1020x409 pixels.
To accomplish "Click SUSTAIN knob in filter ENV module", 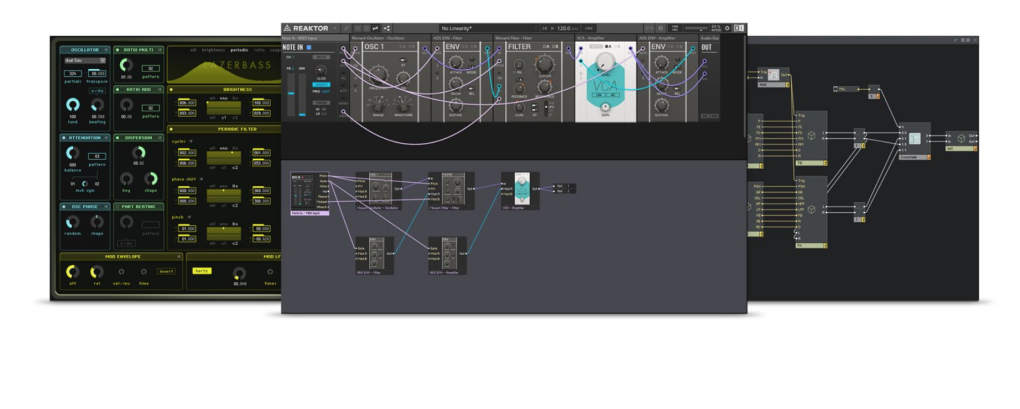I will [x=456, y=104].
